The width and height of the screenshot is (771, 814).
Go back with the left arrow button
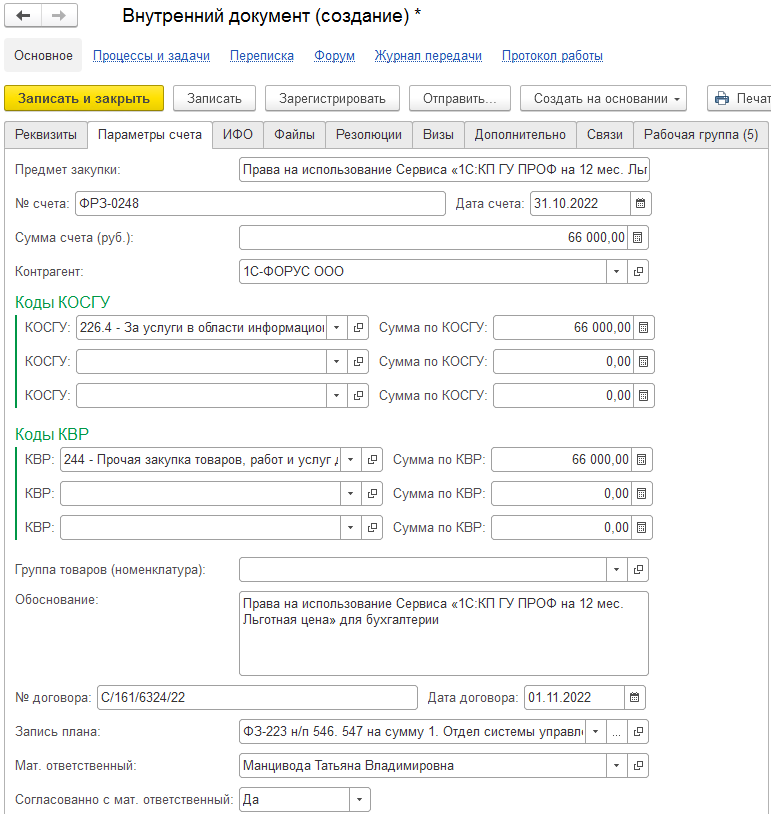pyautogui.click(x=23, y=16)
